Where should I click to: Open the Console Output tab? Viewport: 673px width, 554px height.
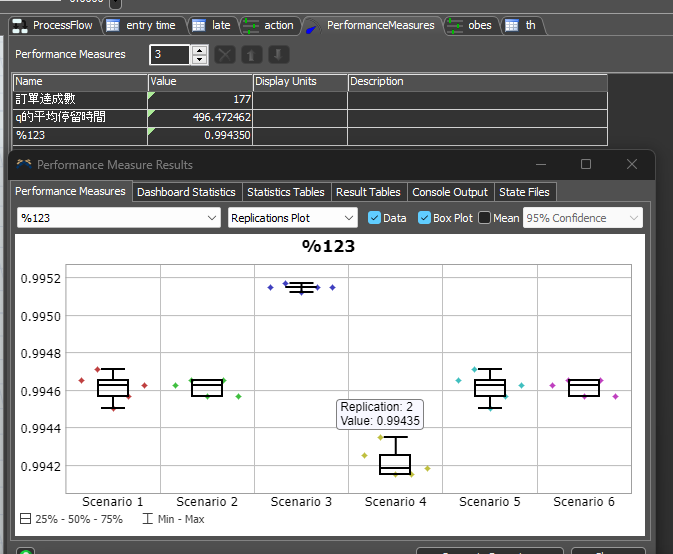pyautogui.click(x=450, y=192)
